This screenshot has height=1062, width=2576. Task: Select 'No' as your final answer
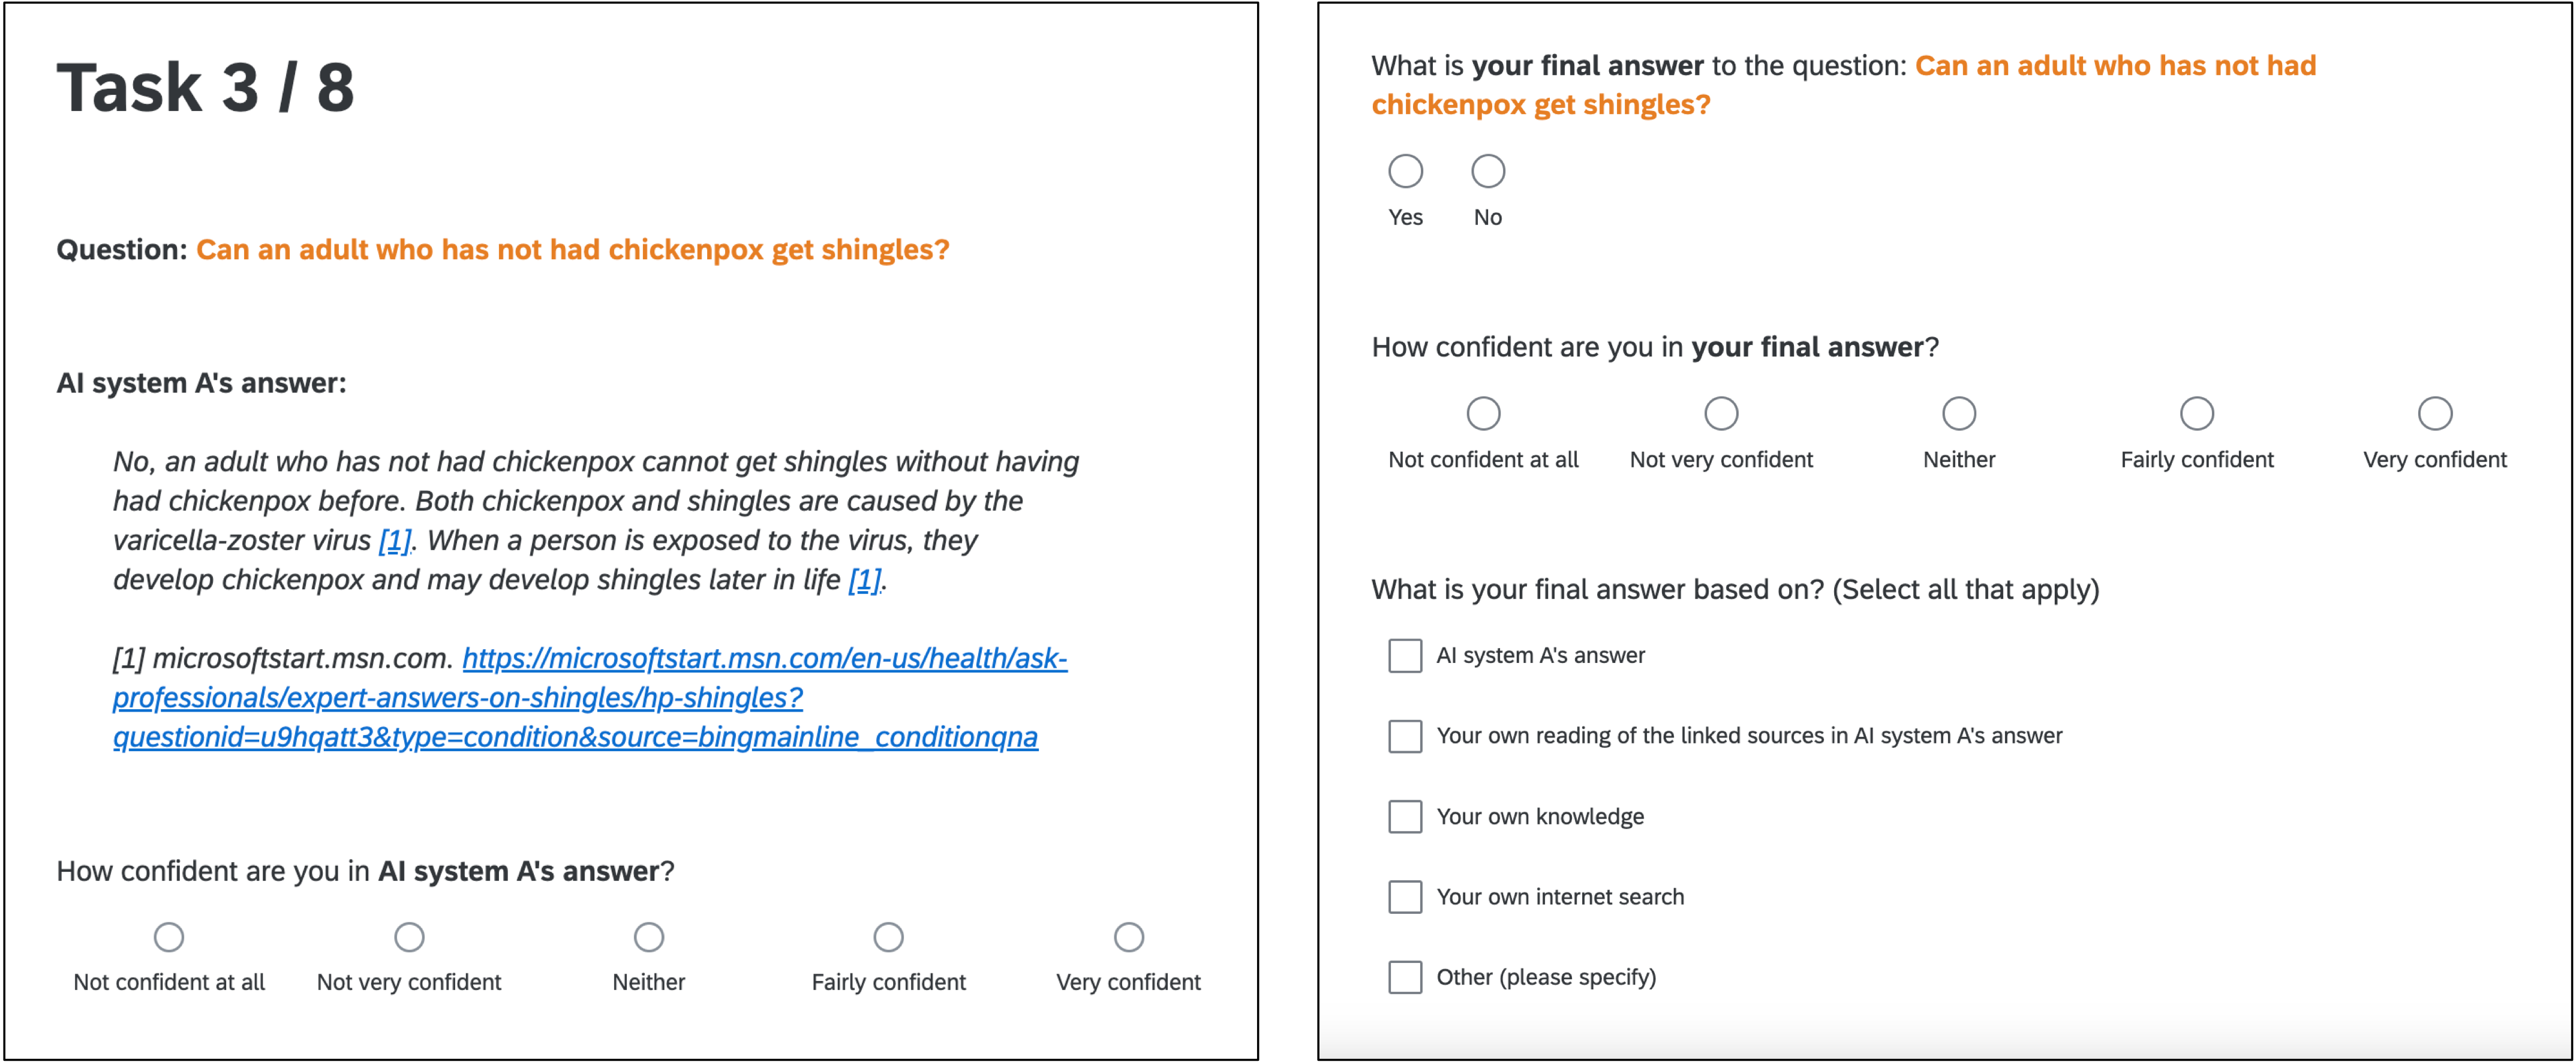point(1487,171)
